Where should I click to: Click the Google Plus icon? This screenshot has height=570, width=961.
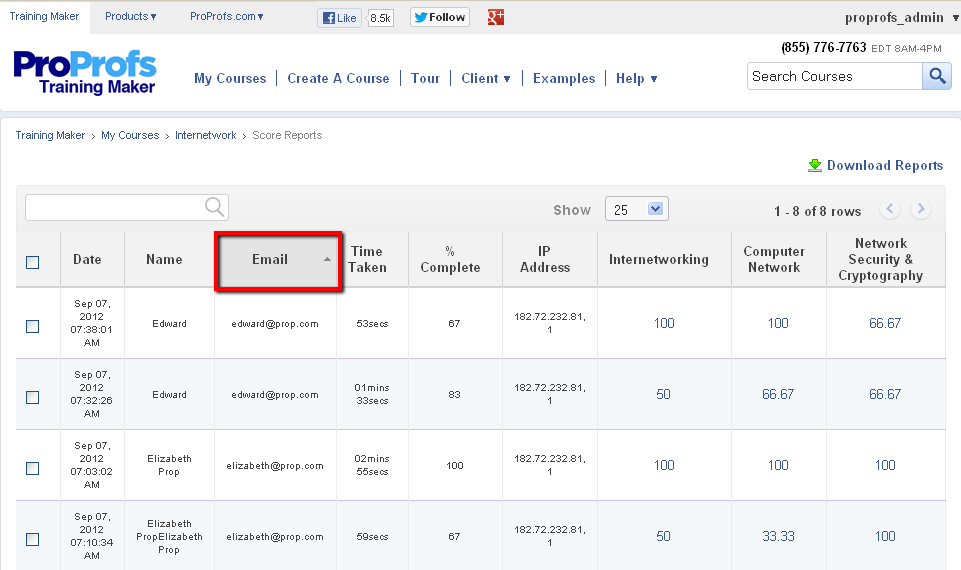(x=495, y=17)
